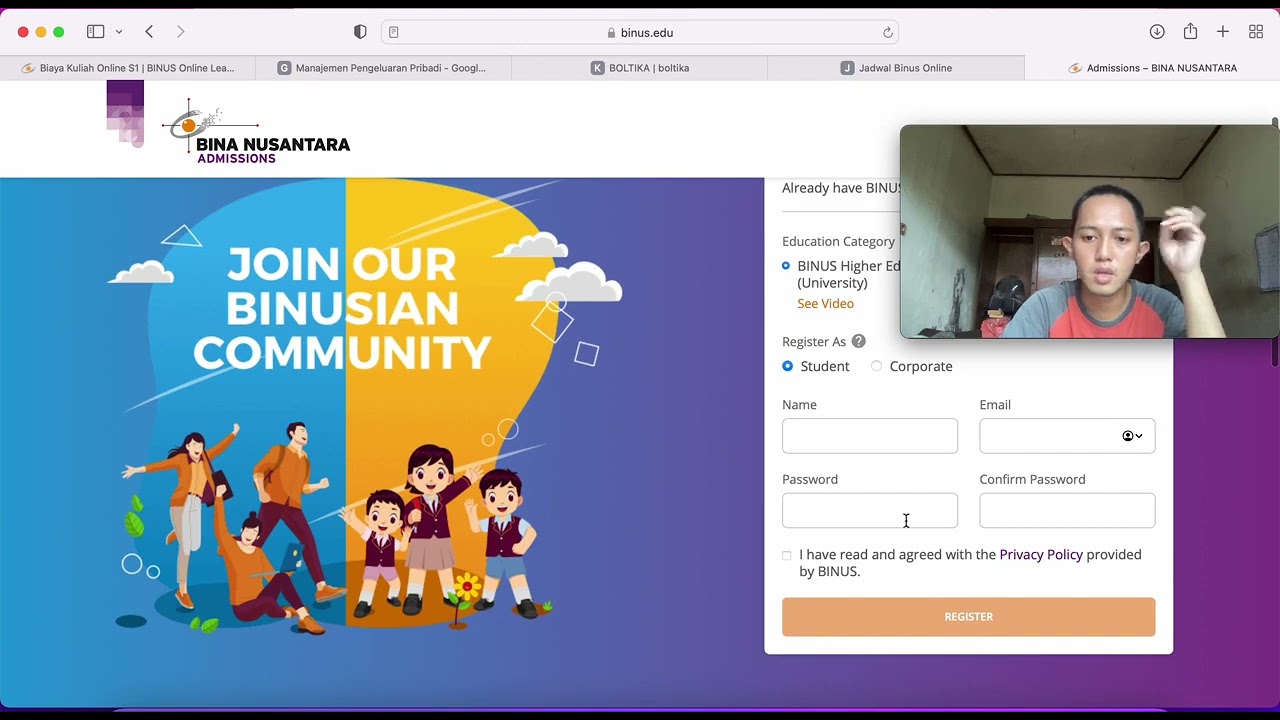Focus the Email input field

tap(1067, 436)
